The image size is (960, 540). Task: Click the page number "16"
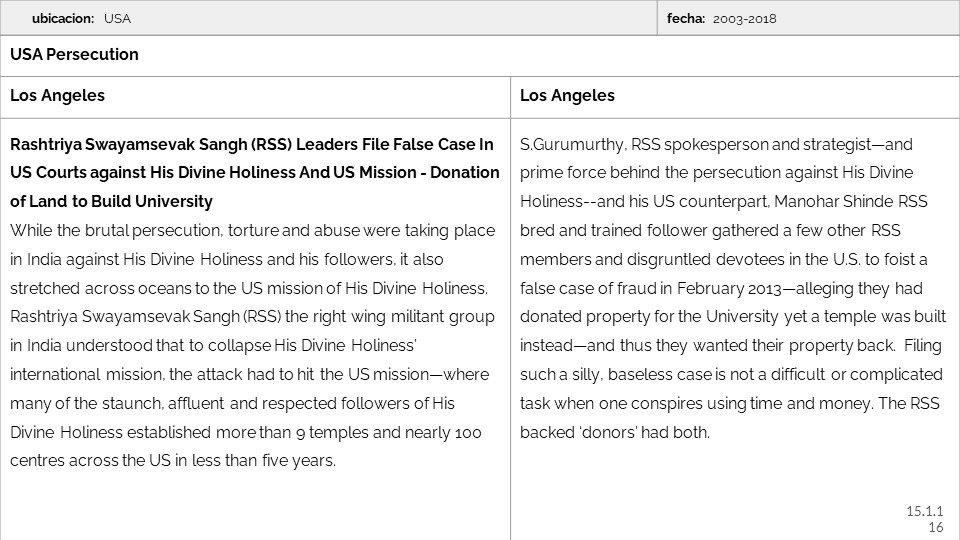pos(935,527)
